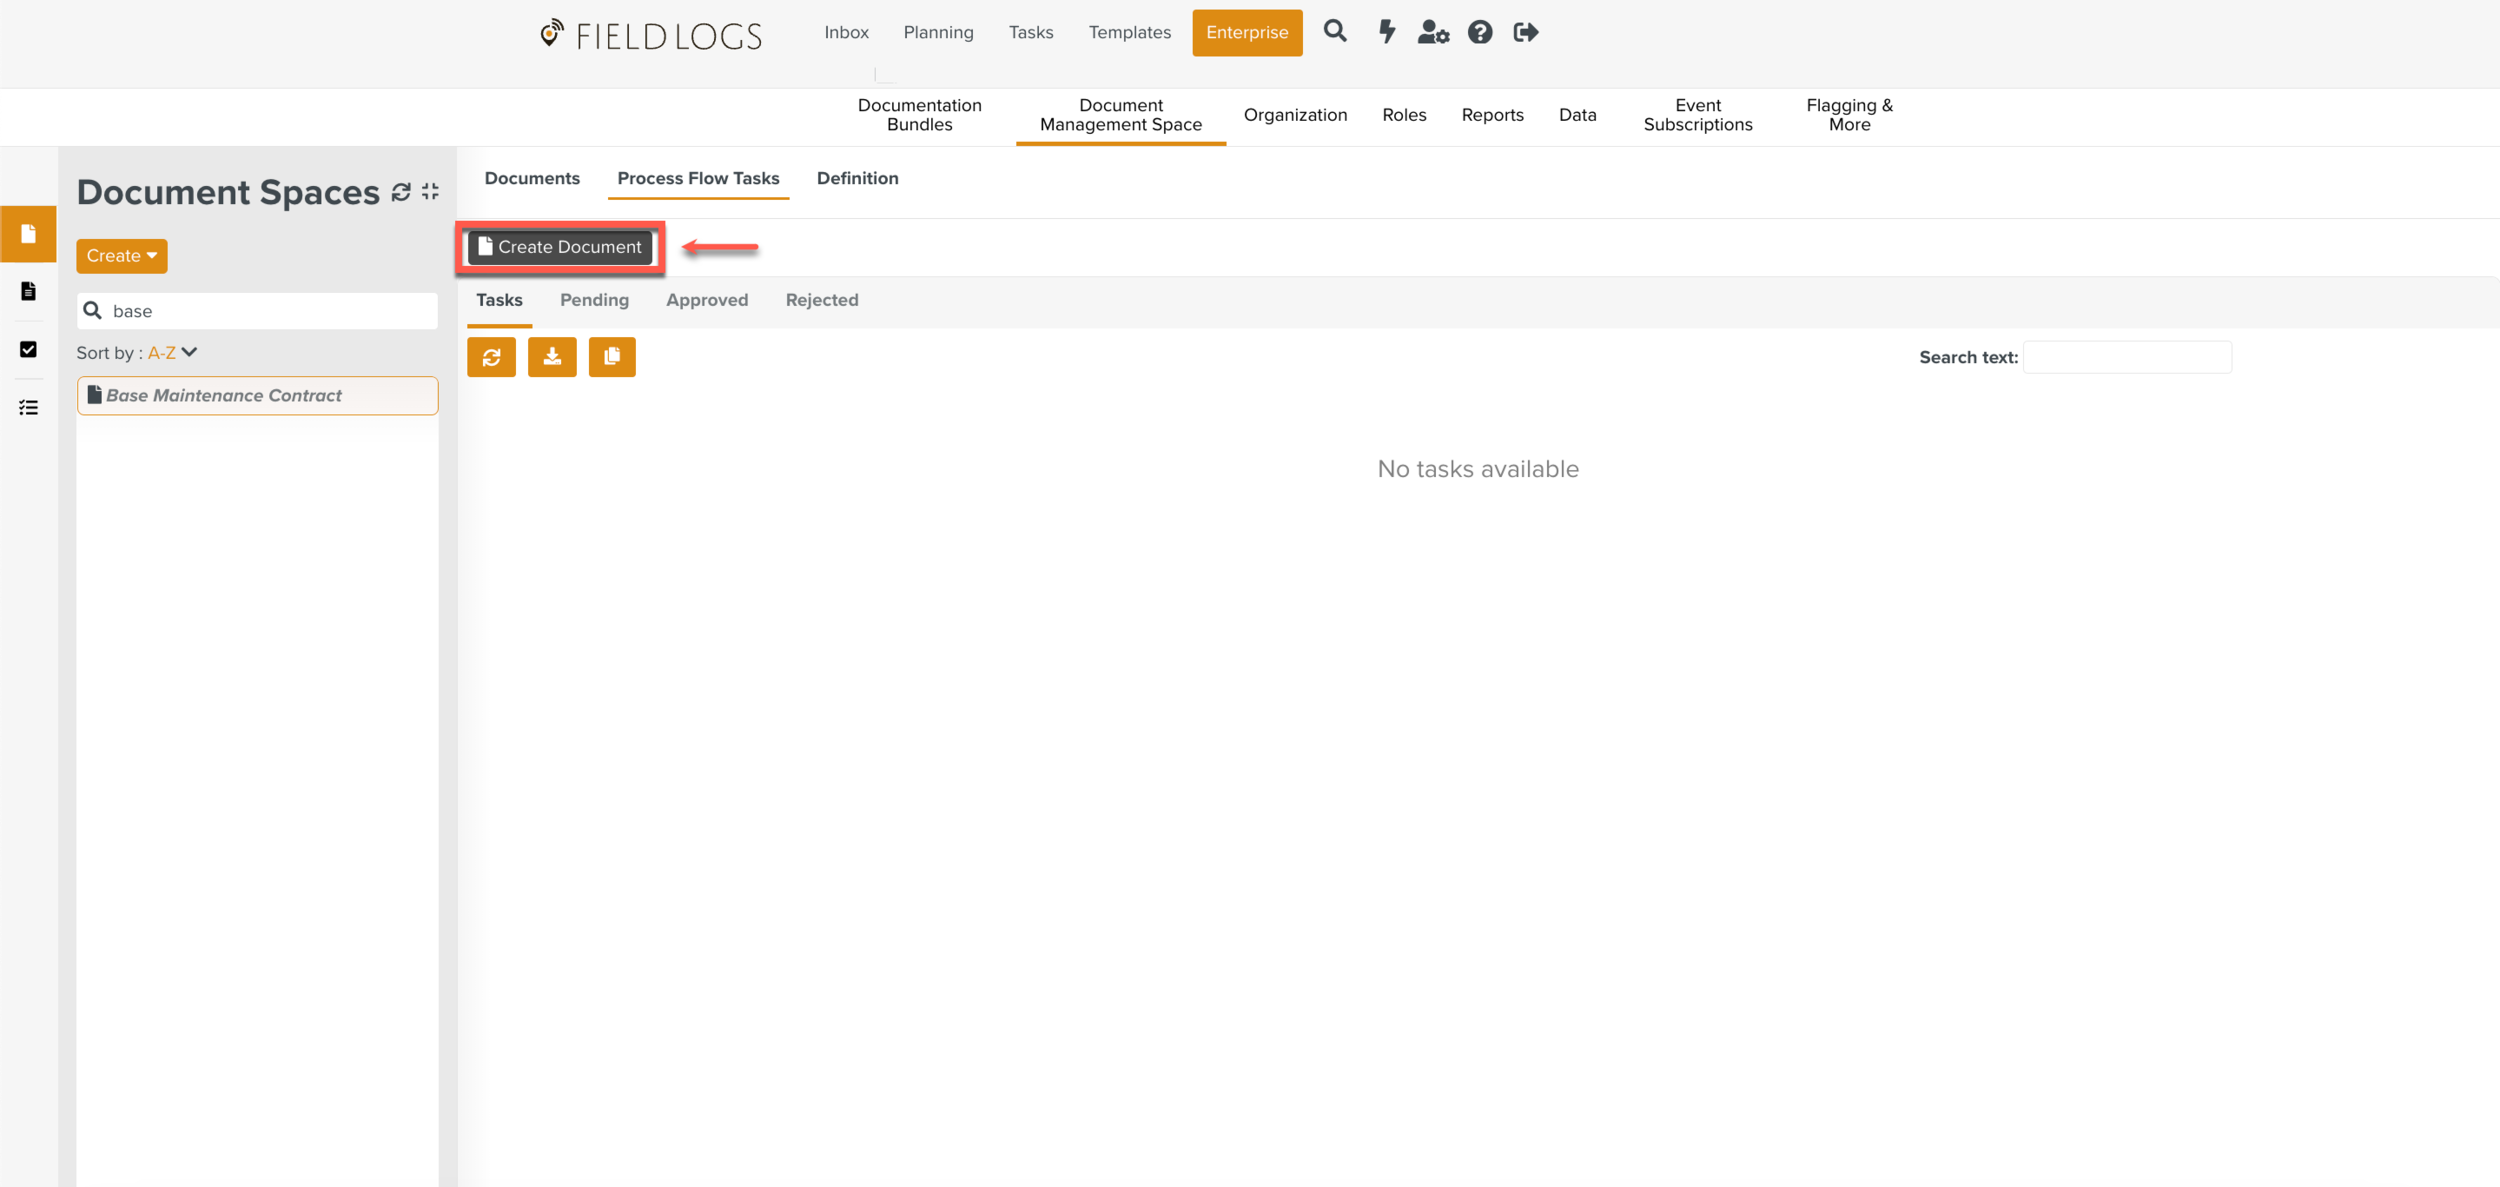Click the lightning quick-actions icon
The image size is (2500, 1187).
click(1386, 32)
